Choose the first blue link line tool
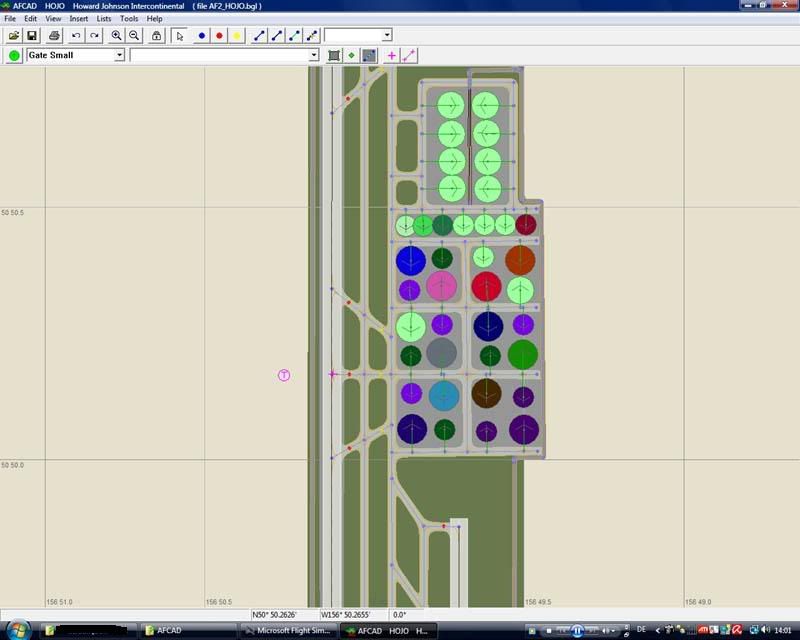 point(259,35)
